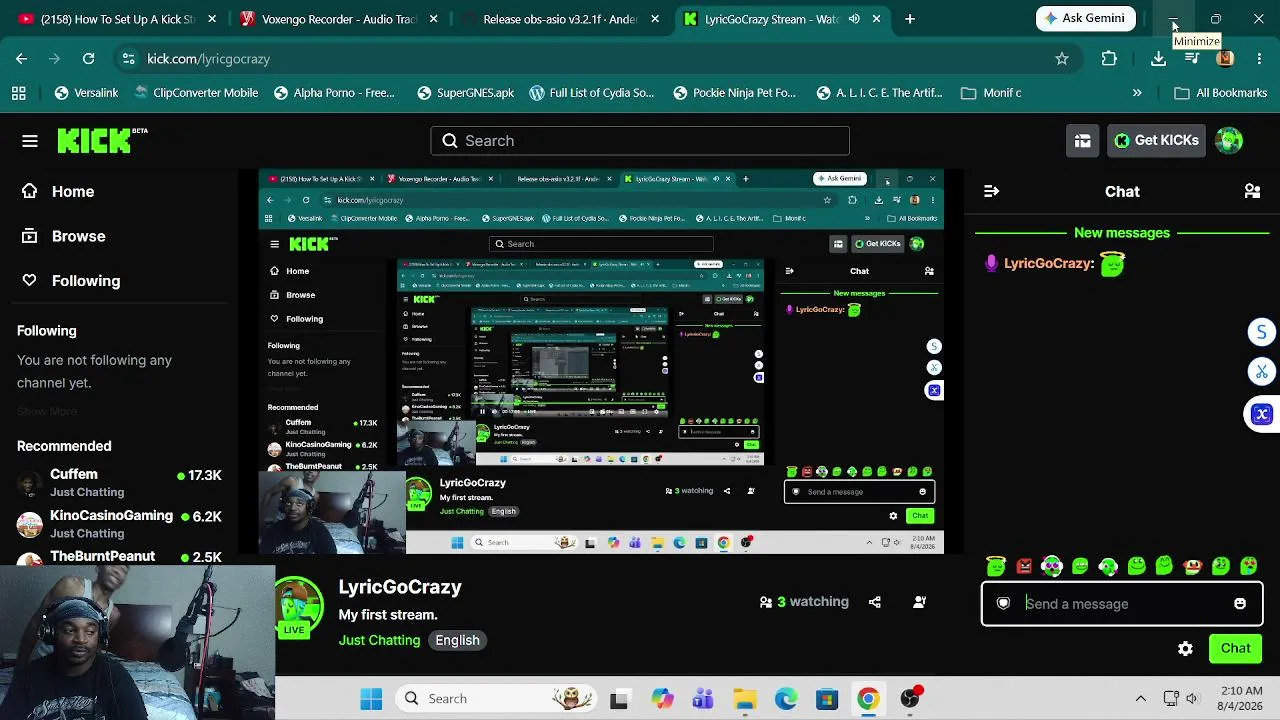1280x720 pixels.
Task: Open the Chrome extensions puzzle icon
Action: tap(1109, 59)
